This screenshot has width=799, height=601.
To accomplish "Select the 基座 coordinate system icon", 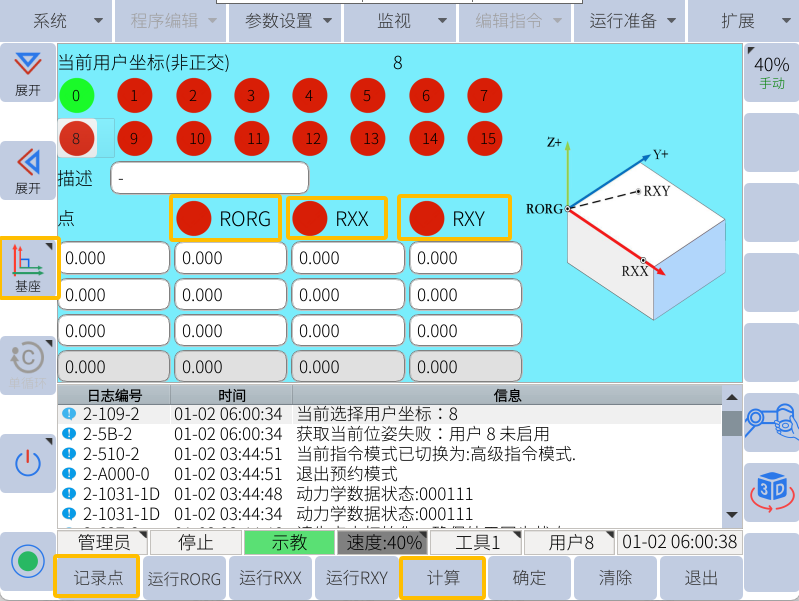I will pos(28,268).
